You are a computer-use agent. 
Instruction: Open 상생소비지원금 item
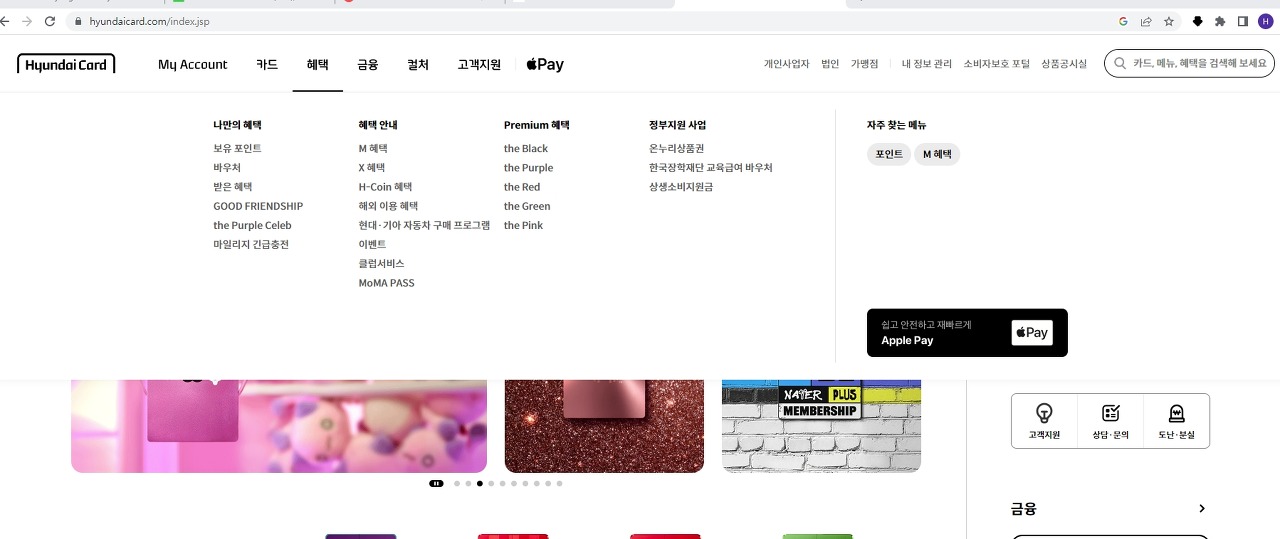[681, 187]
